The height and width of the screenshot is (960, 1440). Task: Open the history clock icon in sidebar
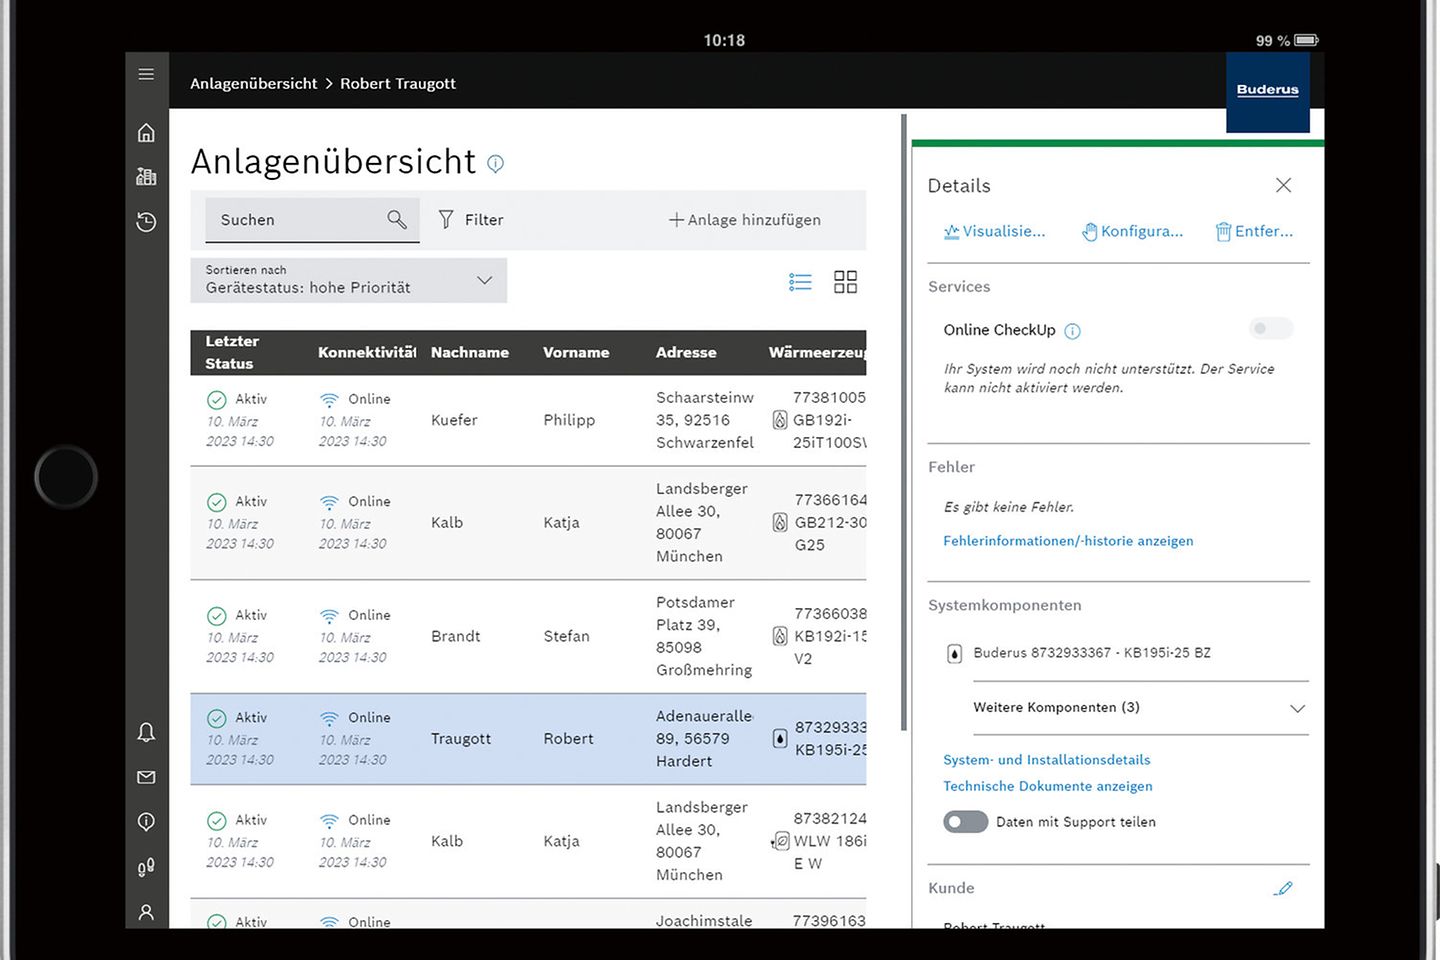coord(146,222)
